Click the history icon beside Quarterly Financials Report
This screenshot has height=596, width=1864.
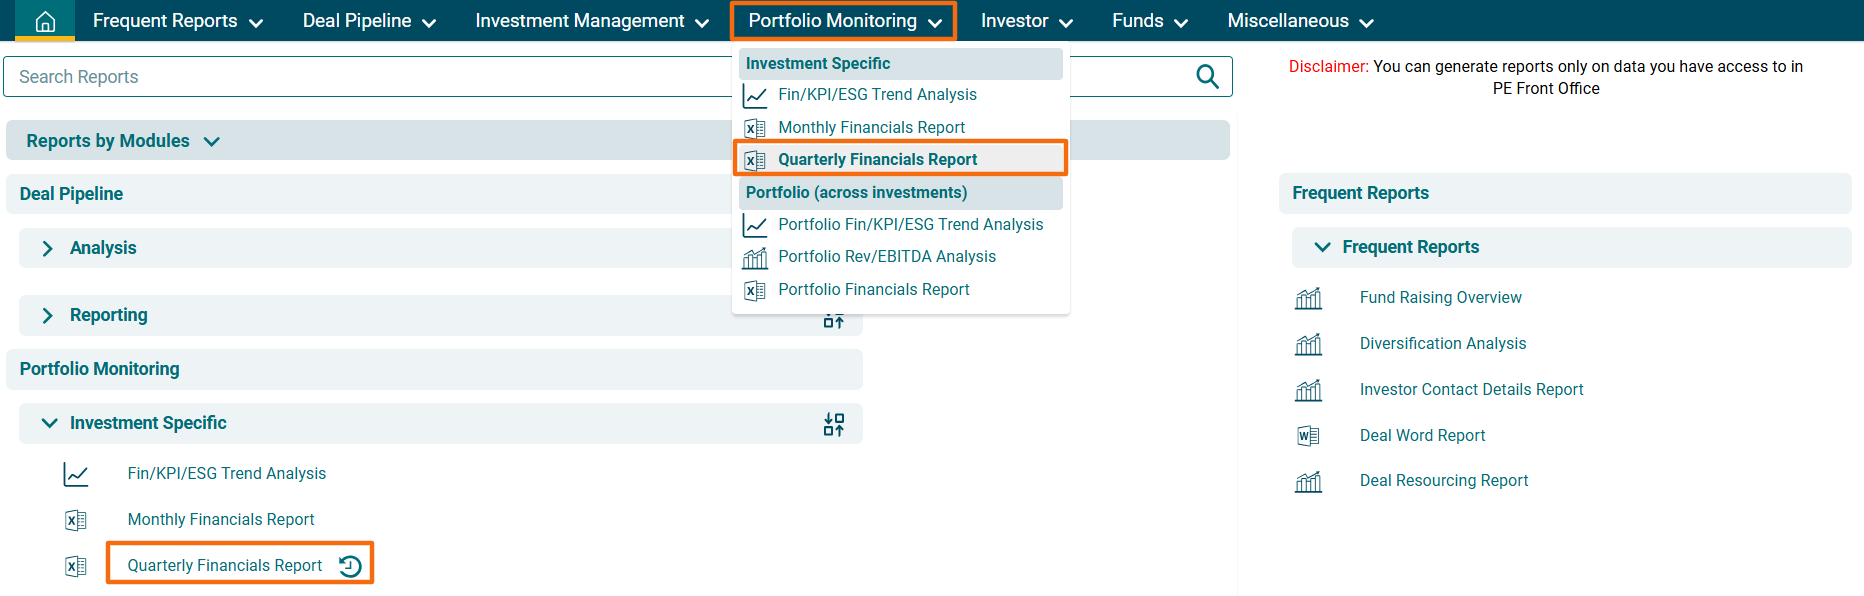pyautogui.click(x=350, y=566)
